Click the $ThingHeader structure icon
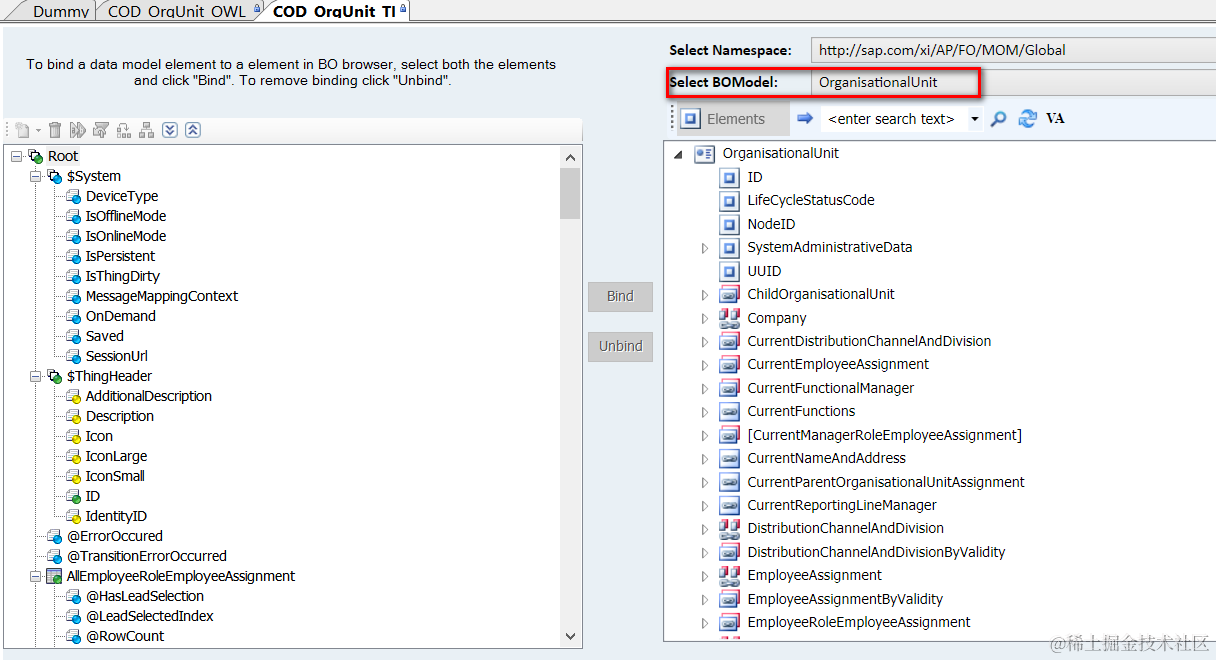The height and width of the screenshot is (660, 1216). pos(54,376)
